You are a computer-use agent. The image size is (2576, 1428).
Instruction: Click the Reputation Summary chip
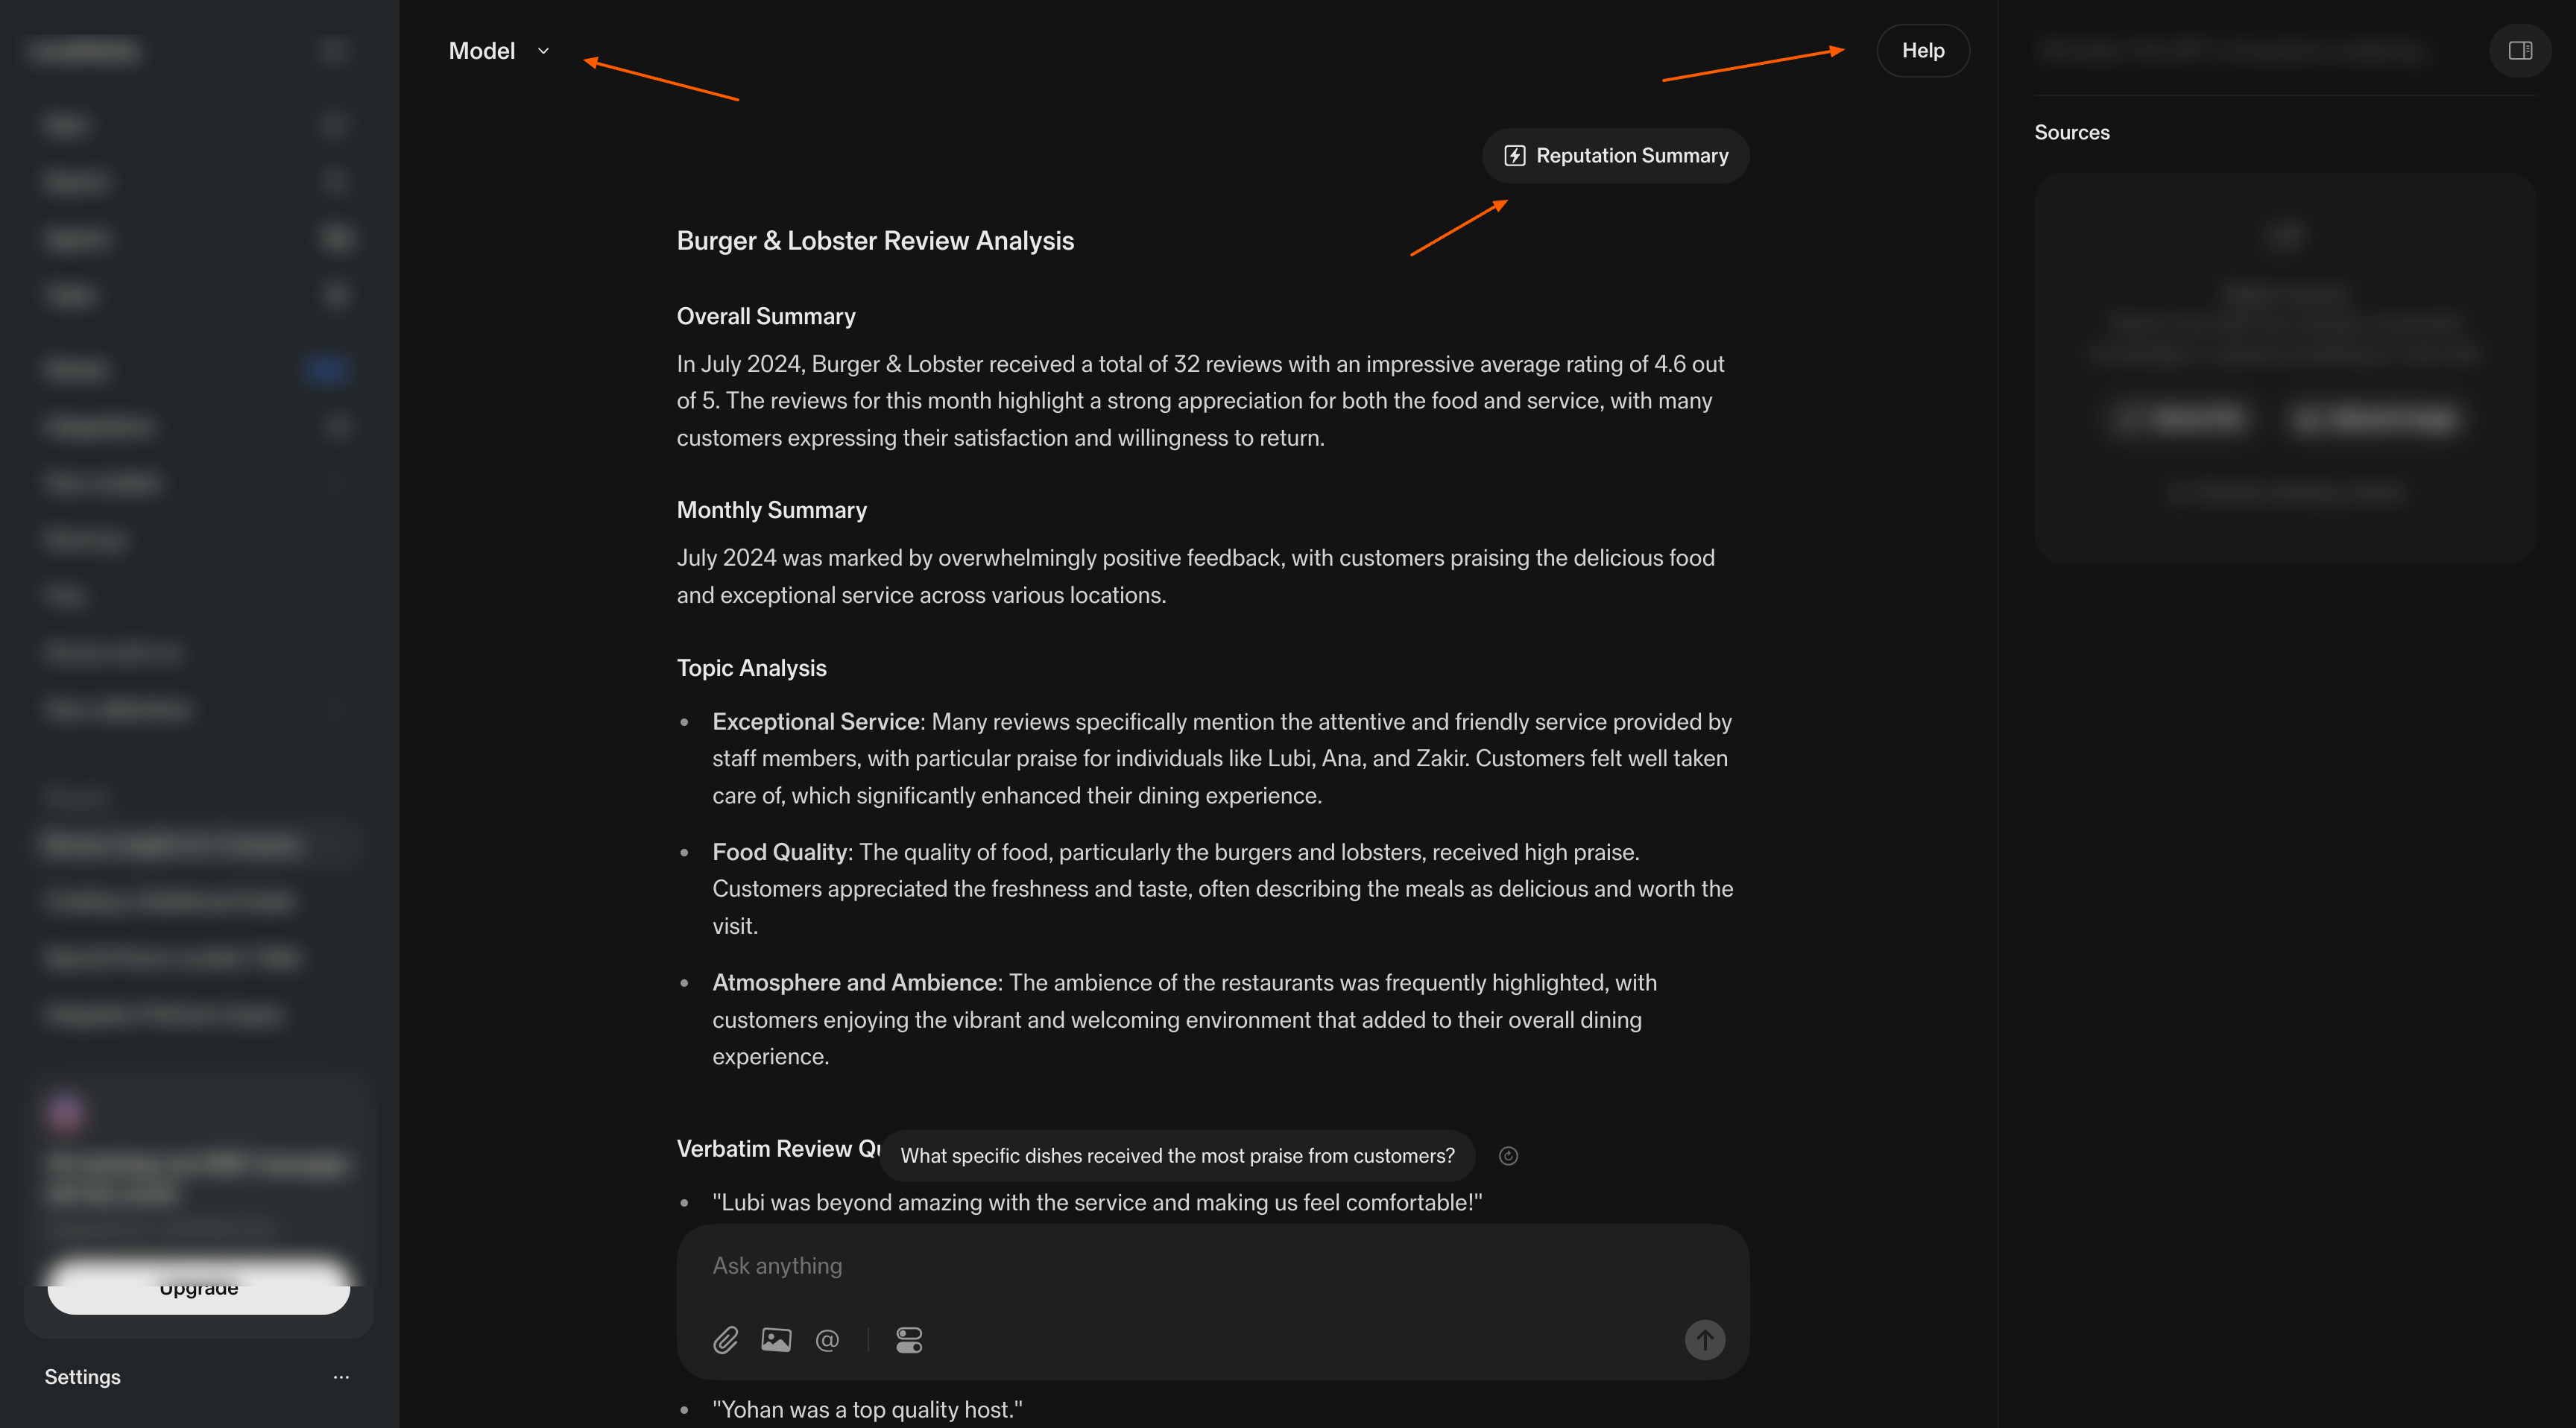tap(1616, 156)
